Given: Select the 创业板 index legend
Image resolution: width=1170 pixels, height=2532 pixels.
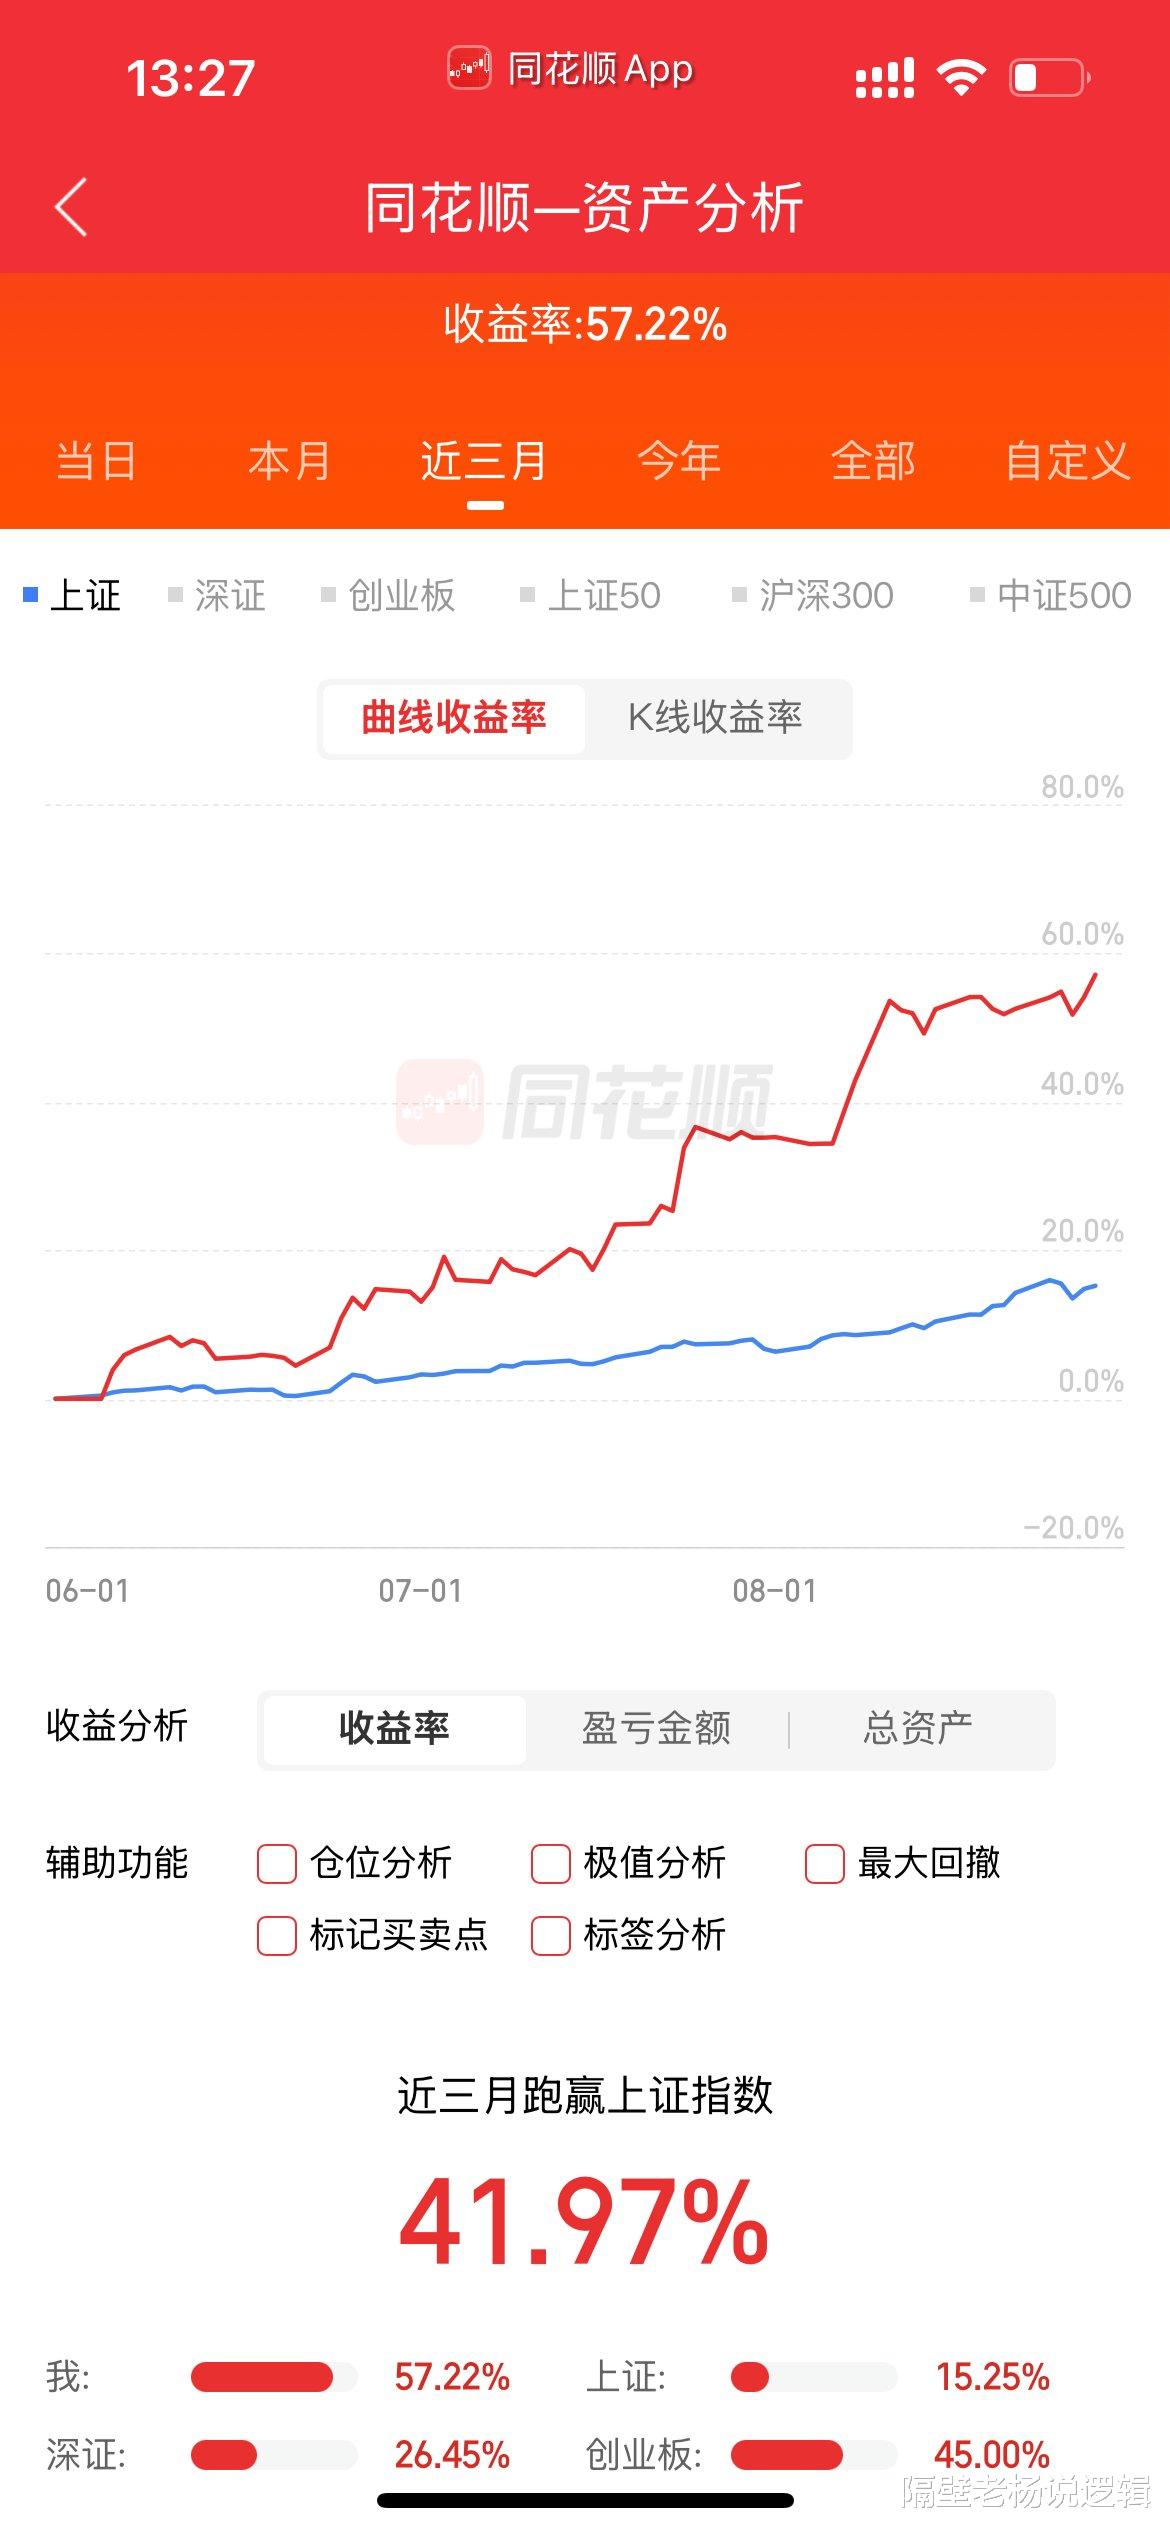Looking at the screenshot, I should pyautogui.click(x=388, y=595).
